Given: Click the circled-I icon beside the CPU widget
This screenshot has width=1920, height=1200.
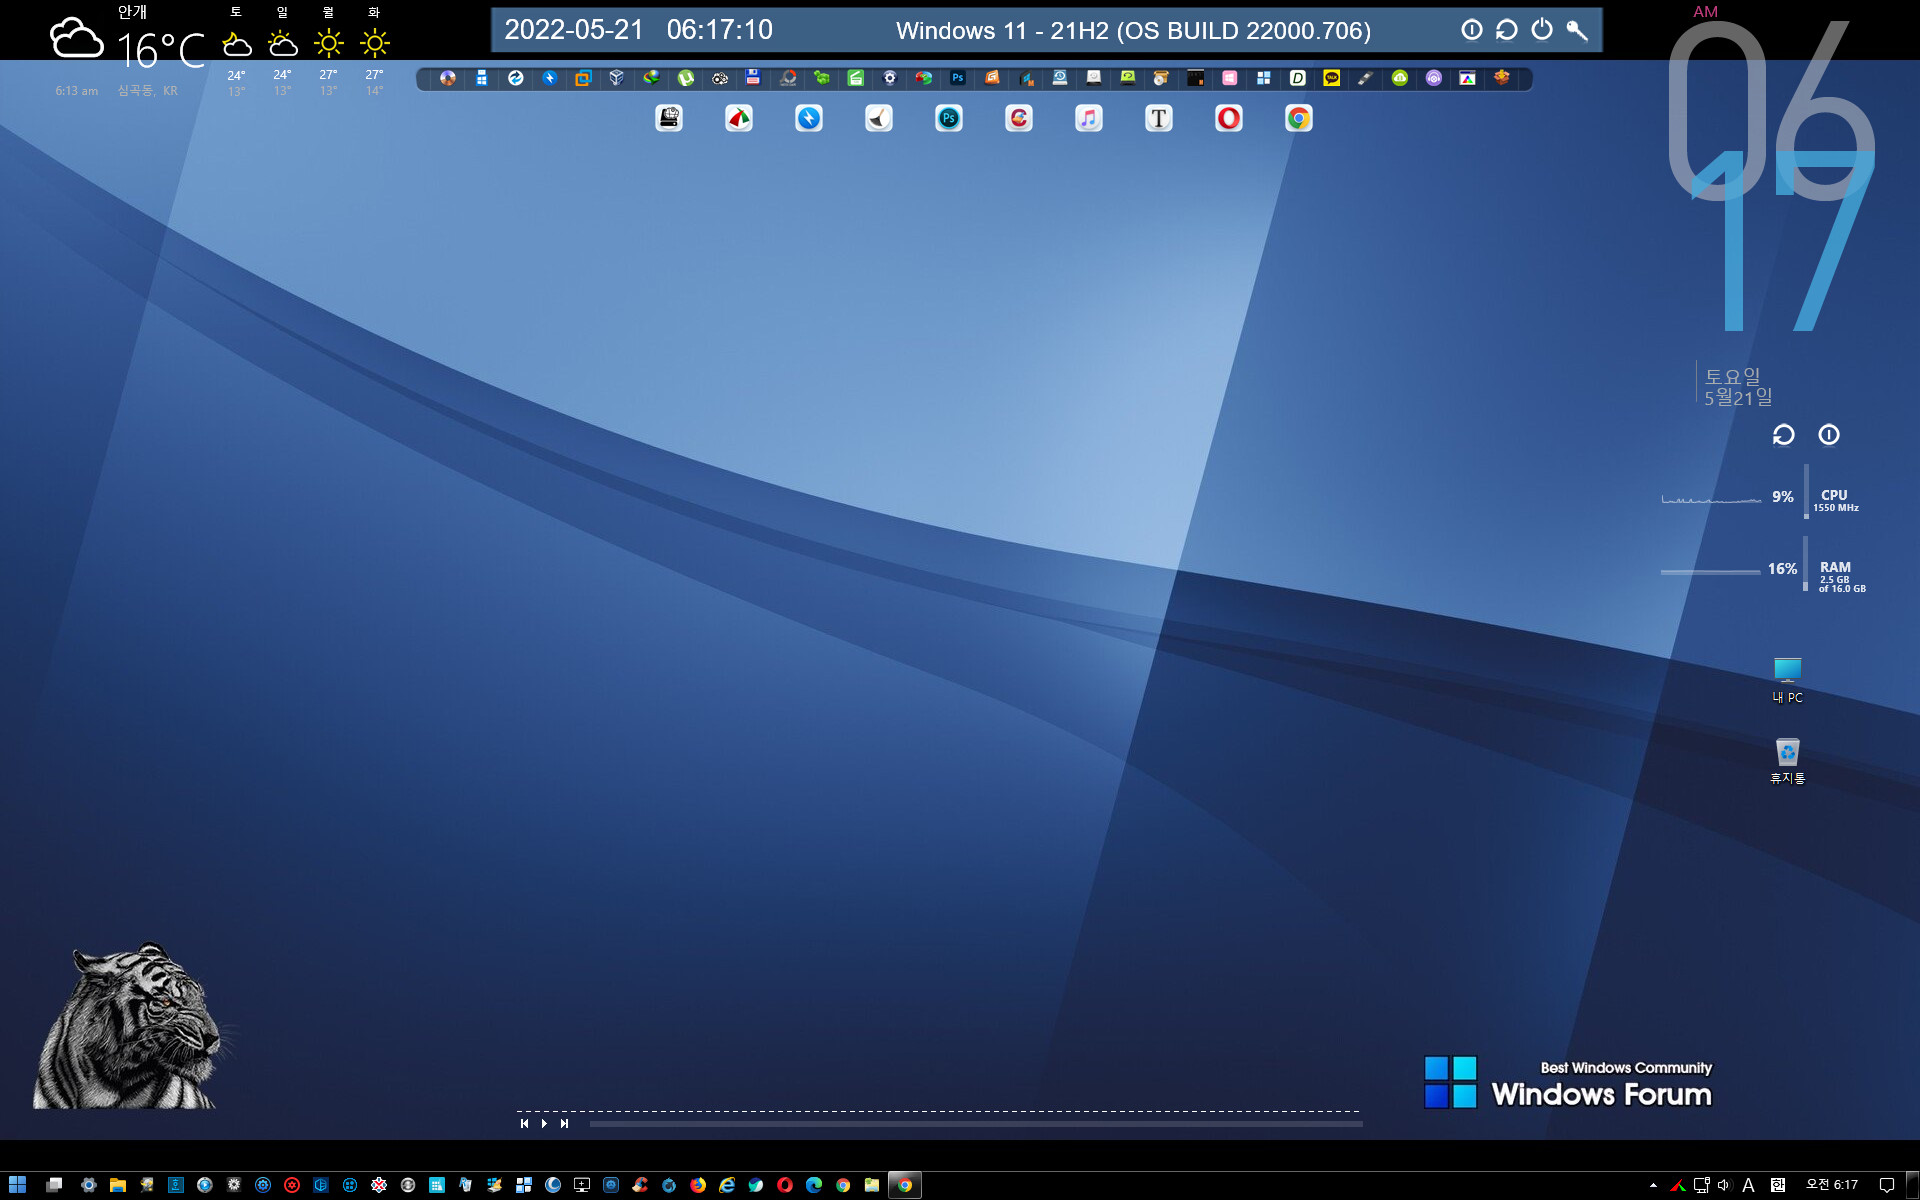Looking at the screenshot, I should (x=1829, y=435).
